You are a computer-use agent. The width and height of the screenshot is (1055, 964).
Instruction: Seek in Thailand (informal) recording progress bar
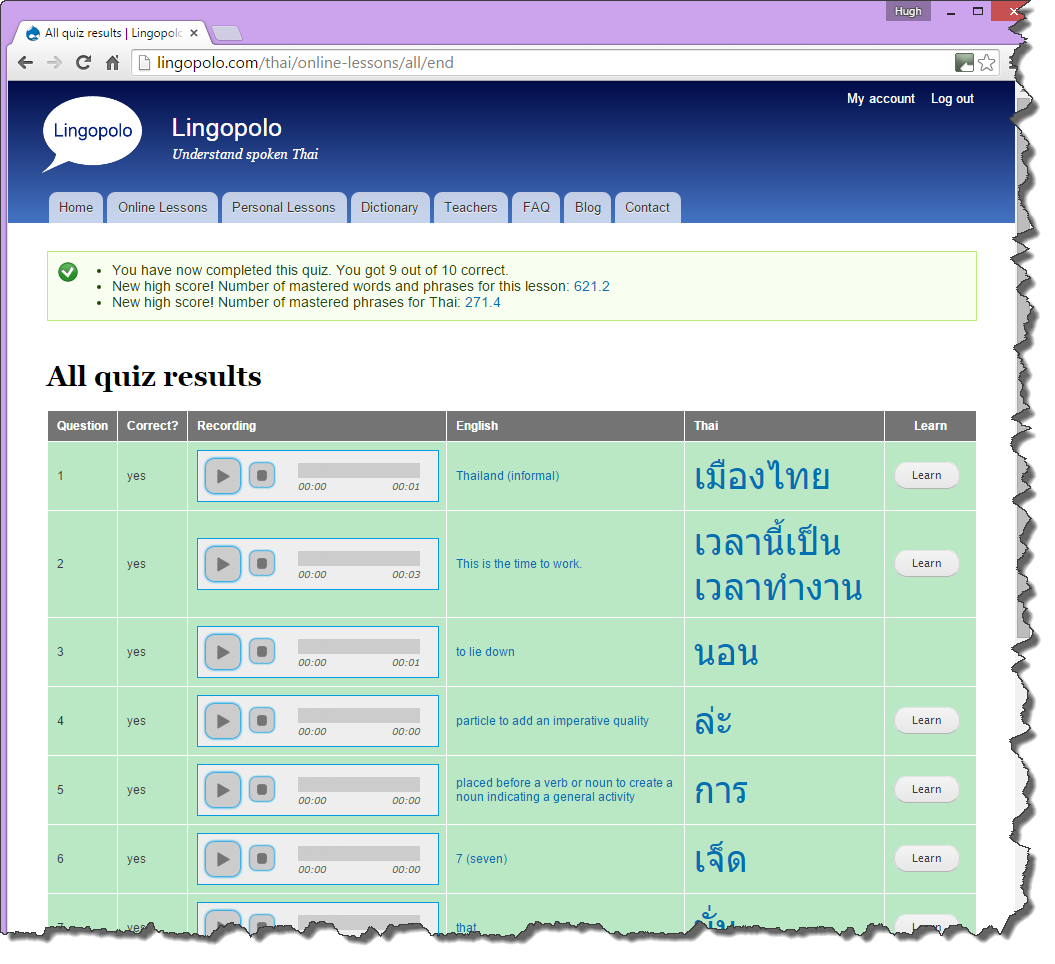pyautogui.click(x=359, y=470)
